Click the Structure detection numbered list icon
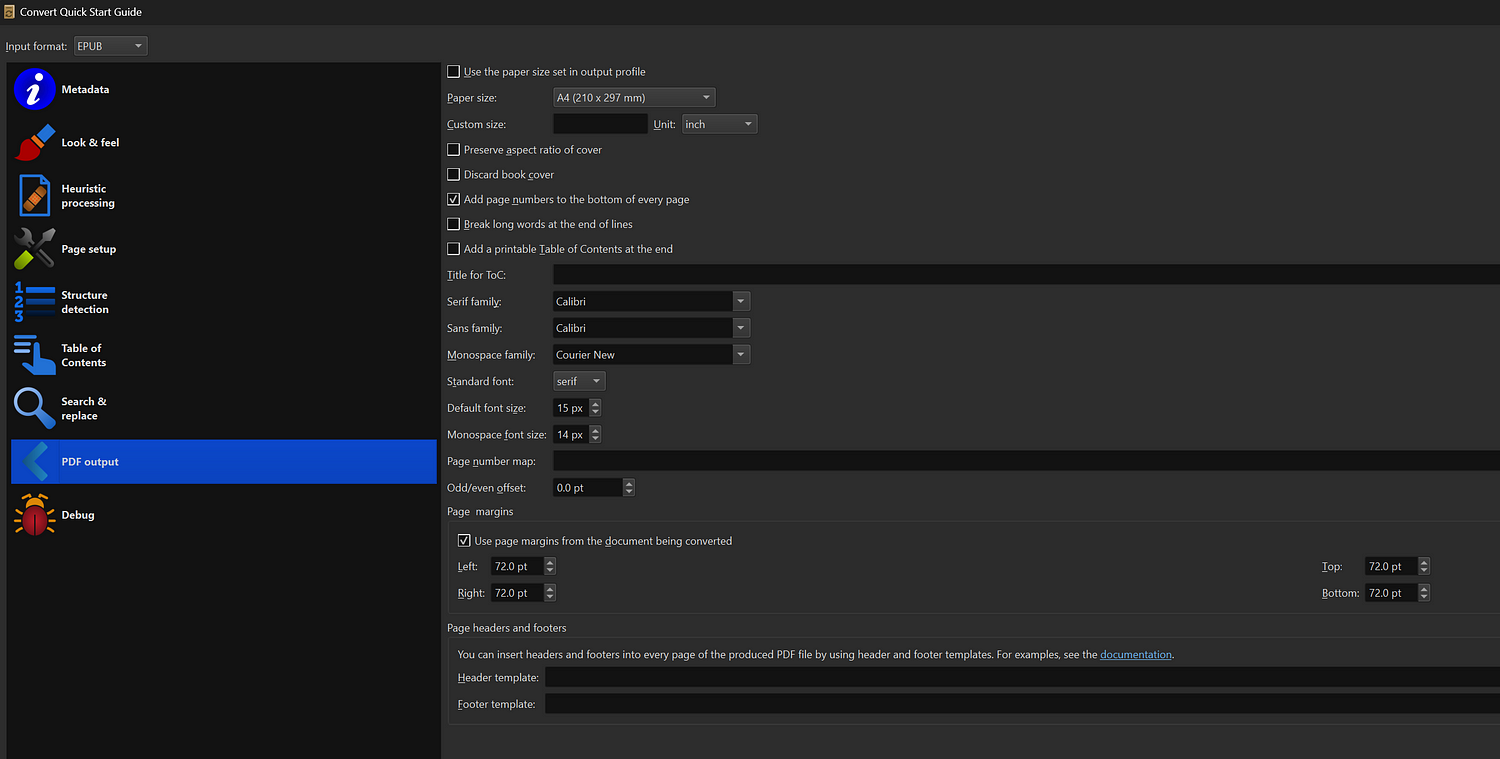 34,302
